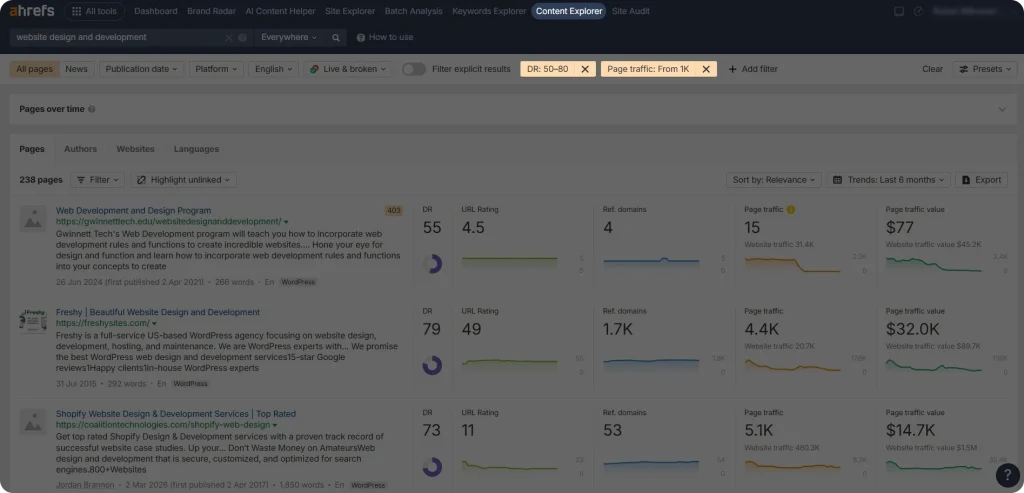Image resolution: width=1024 pixels, height=493 pixels.
Task: Open Batch Analysis
Action: (x=413, y=11)
